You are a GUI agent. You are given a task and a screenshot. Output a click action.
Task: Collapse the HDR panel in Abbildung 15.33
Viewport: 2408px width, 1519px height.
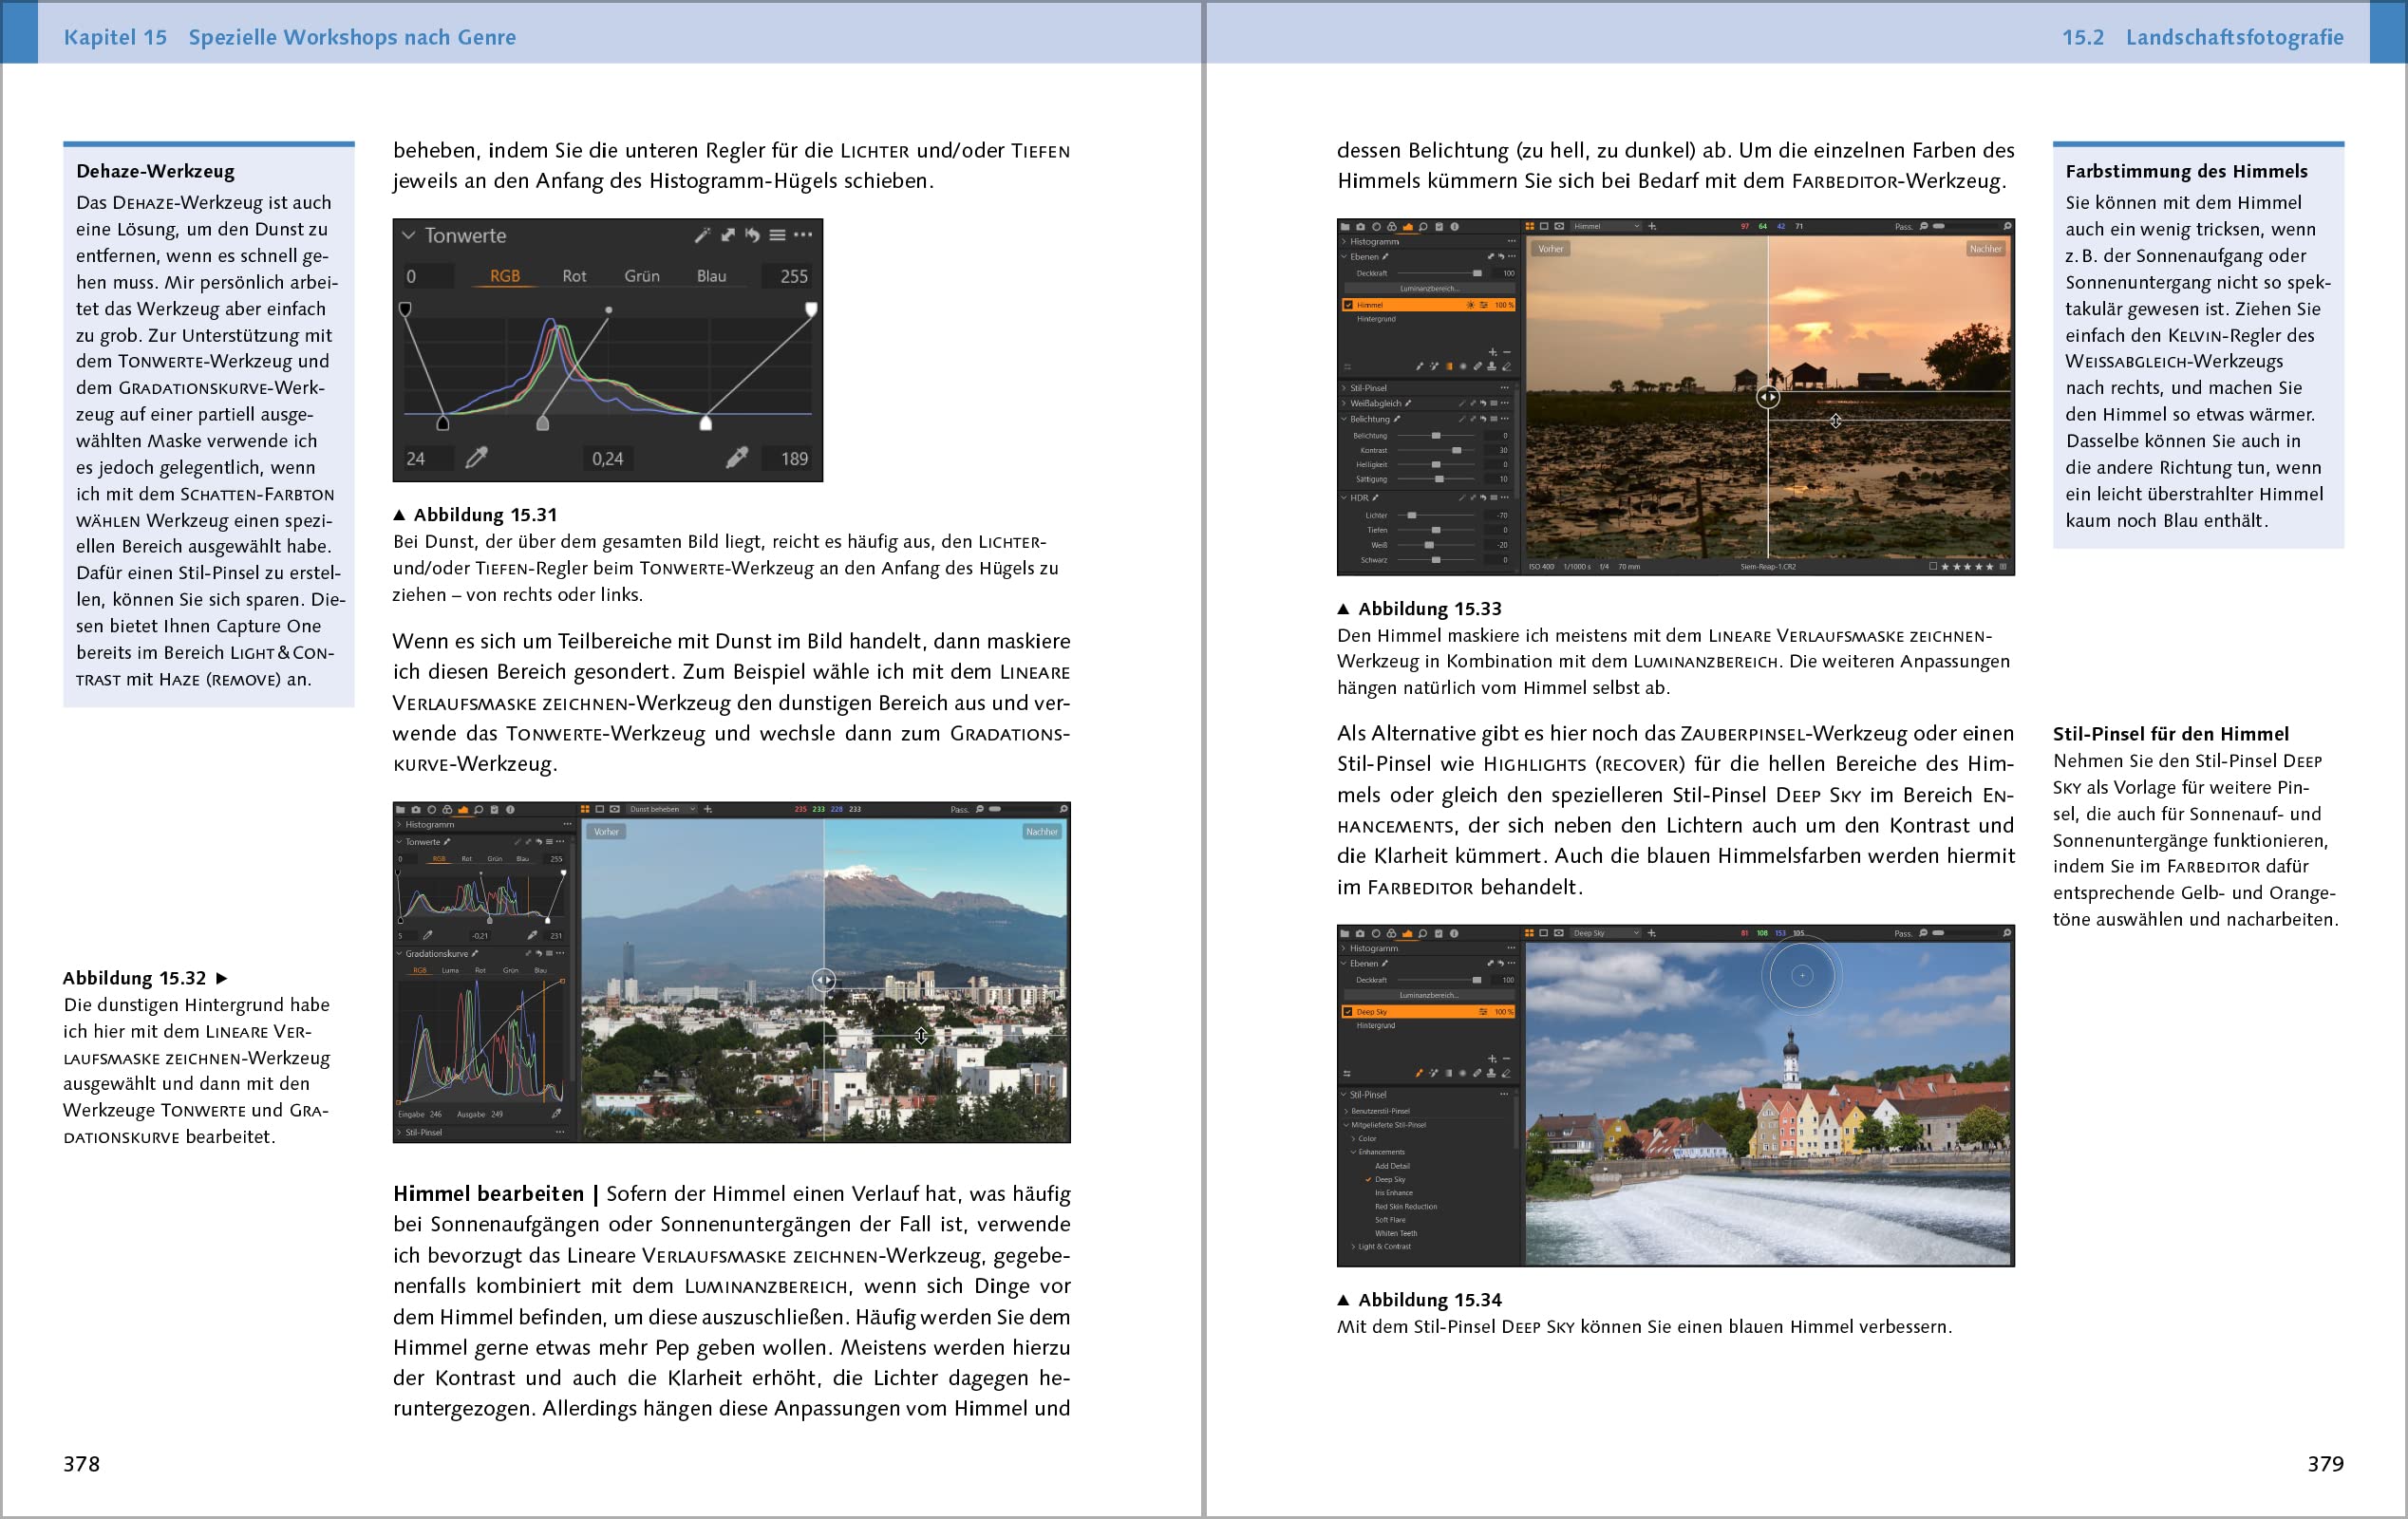[1344, 497]
